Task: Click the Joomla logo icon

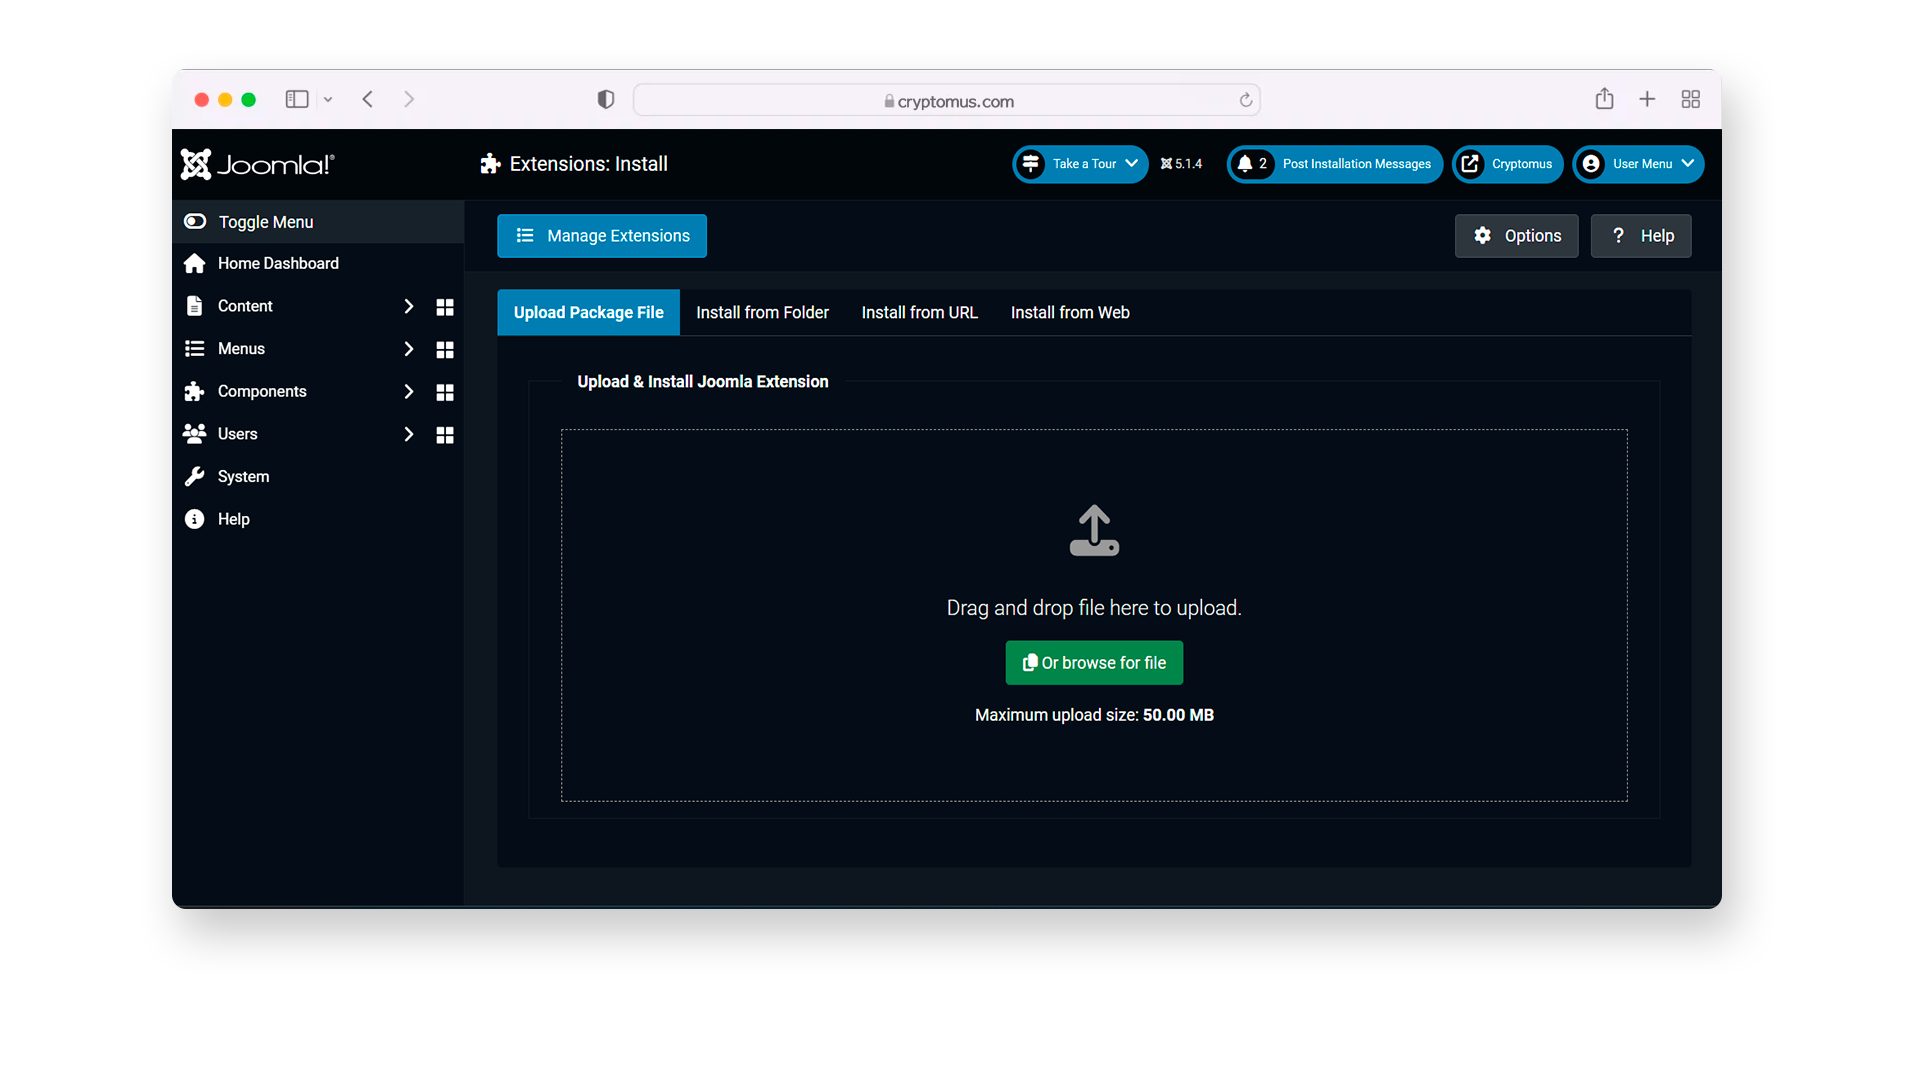Action: [195, 165]
